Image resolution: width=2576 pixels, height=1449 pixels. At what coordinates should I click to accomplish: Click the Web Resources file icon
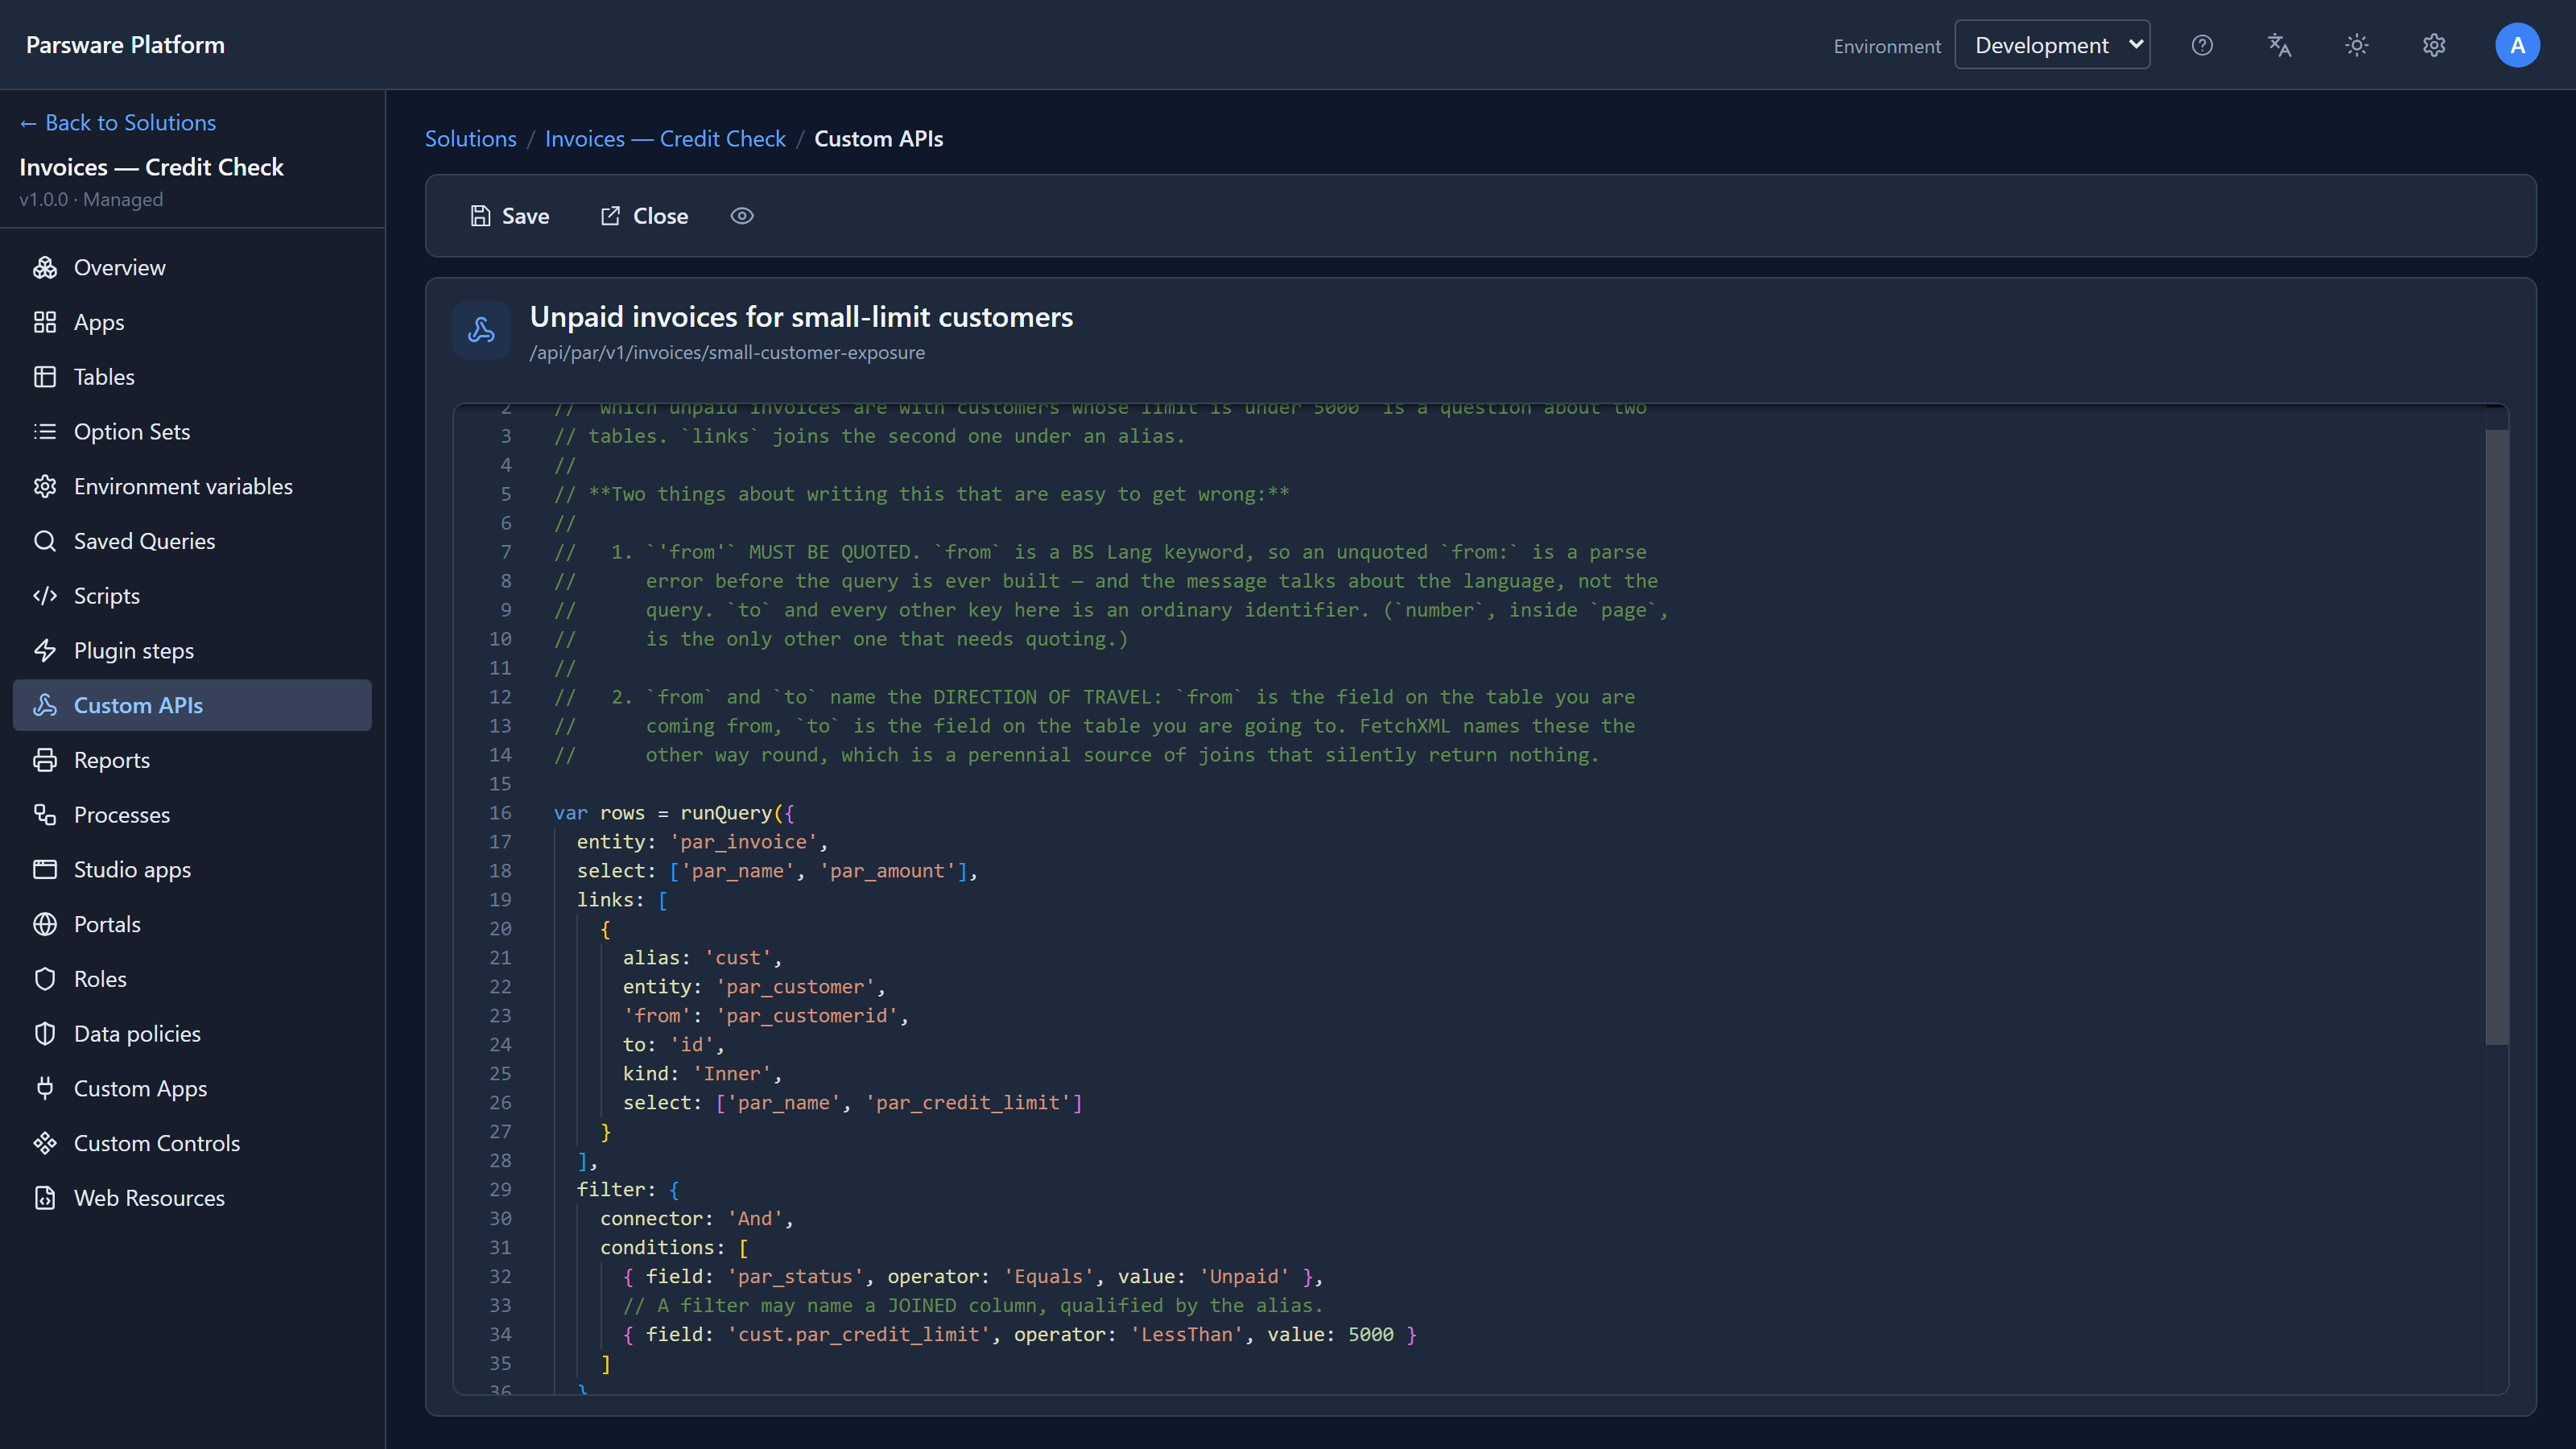coord(45,1198)
